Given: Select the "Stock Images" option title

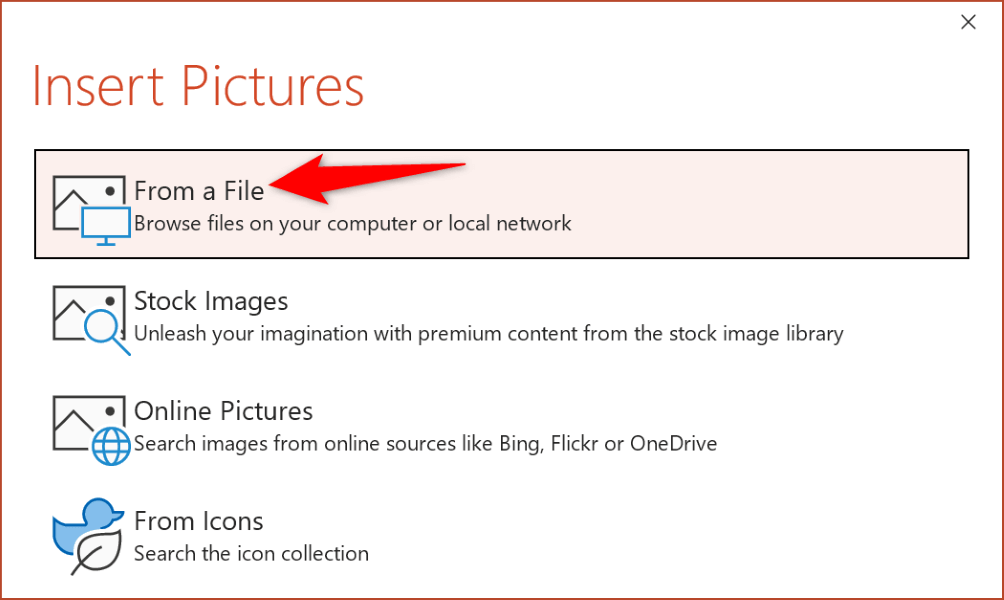Looking at the screenshot, I should click(x=211, y=301).
